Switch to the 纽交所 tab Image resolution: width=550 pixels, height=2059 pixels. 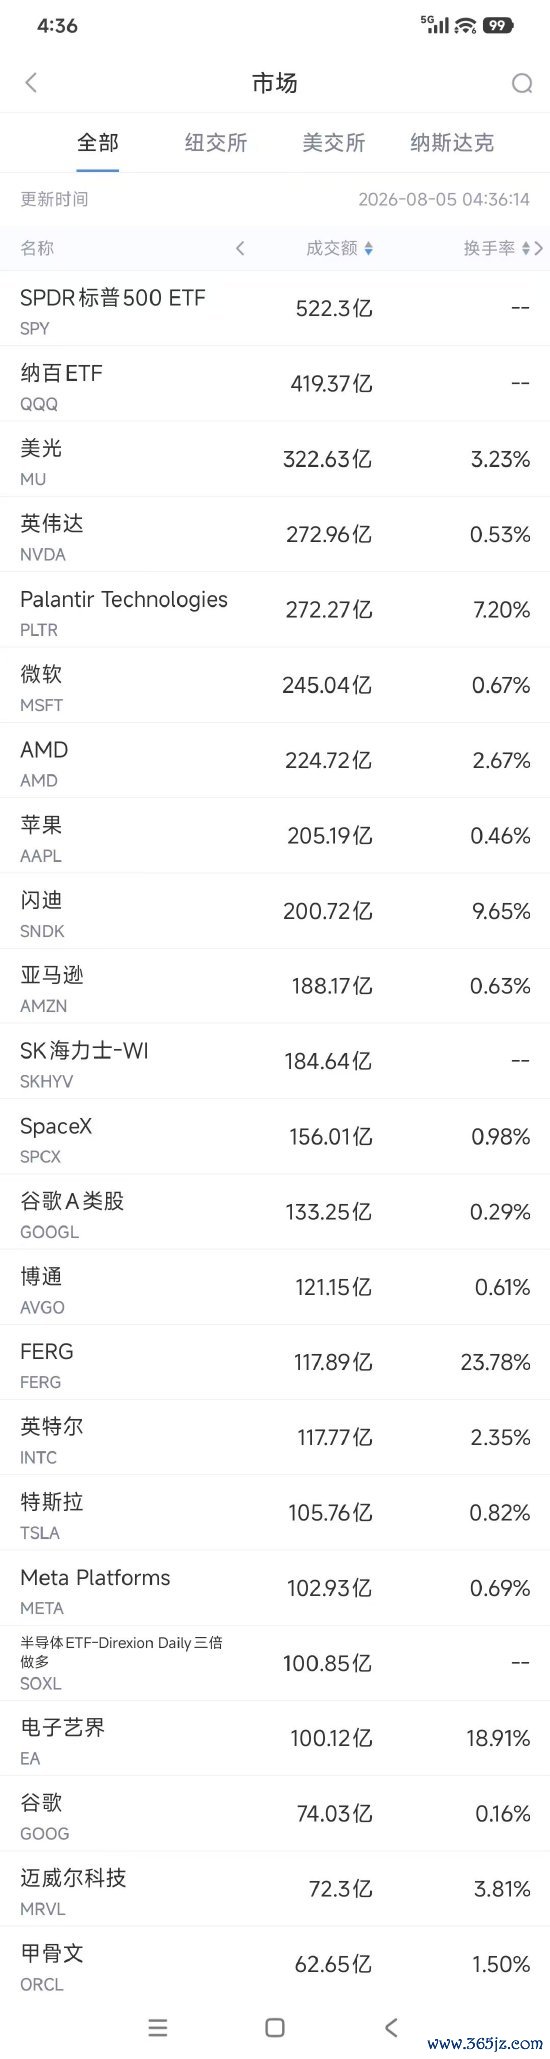coord(216,143)
